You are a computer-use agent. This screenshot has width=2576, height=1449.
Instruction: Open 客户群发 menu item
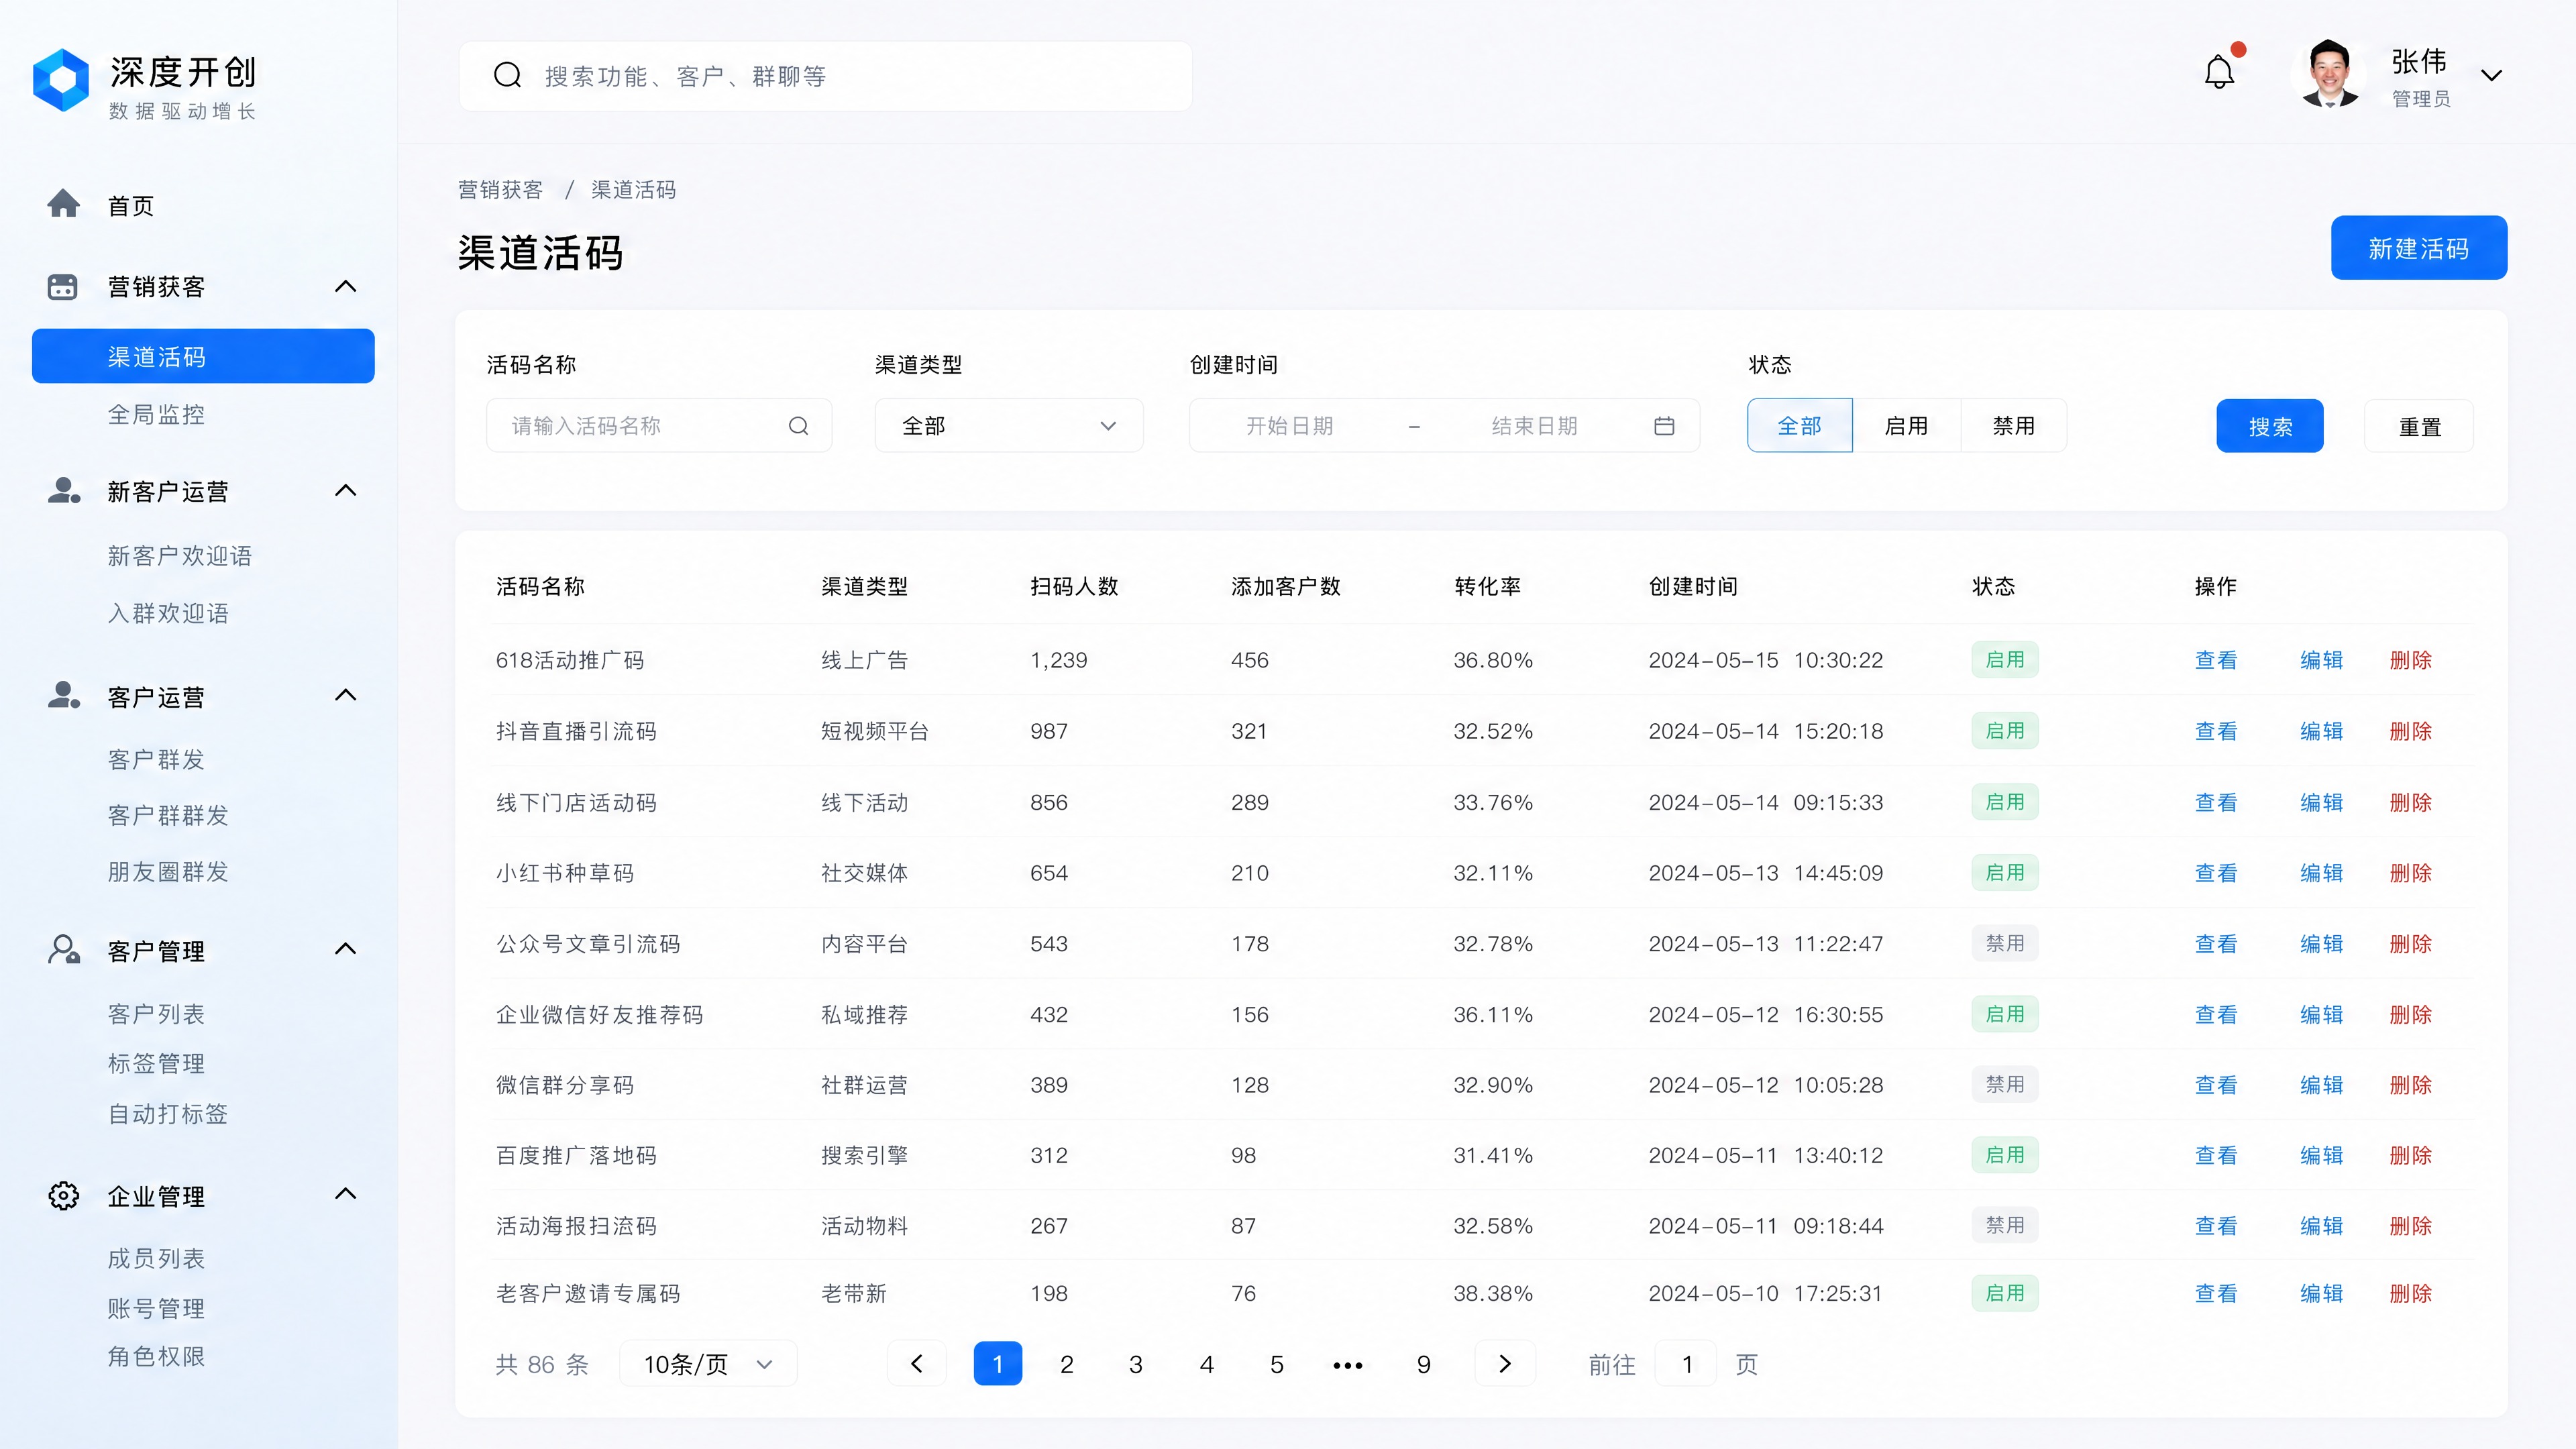point(157,760)
